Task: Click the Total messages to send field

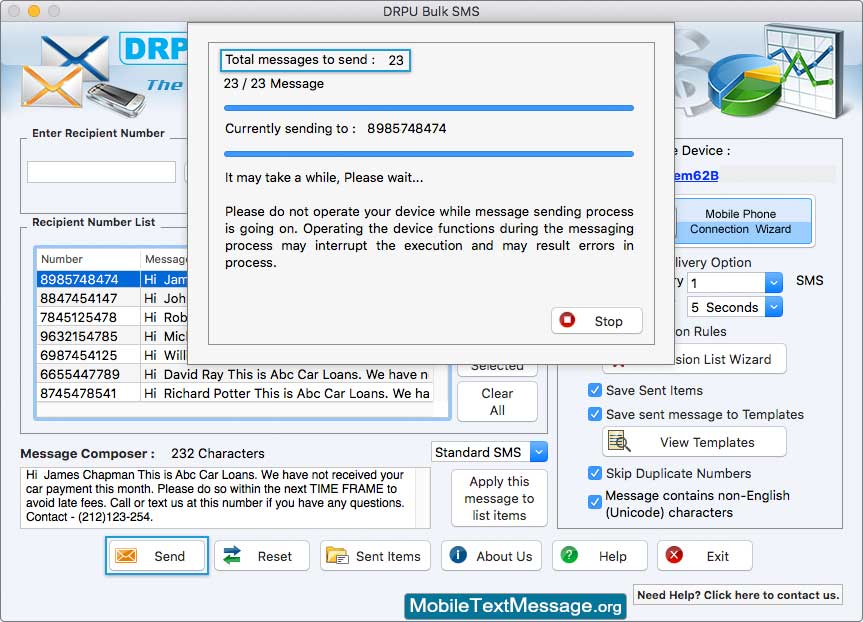Action: [x=315, y=60]
